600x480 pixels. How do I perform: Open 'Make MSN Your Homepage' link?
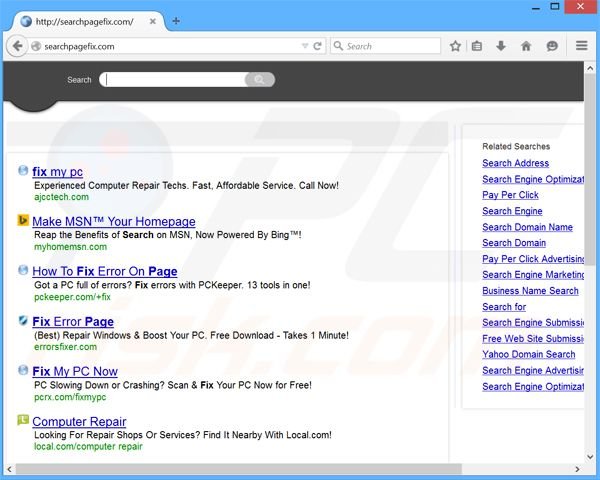coord(114,222)
